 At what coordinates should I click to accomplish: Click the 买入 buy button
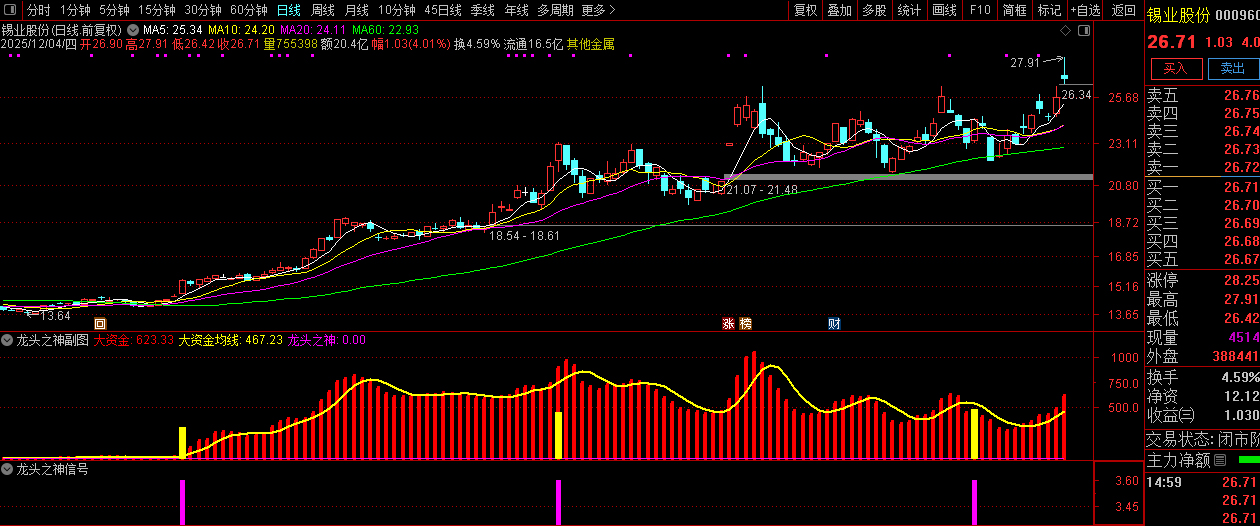tap(1176, 69)
